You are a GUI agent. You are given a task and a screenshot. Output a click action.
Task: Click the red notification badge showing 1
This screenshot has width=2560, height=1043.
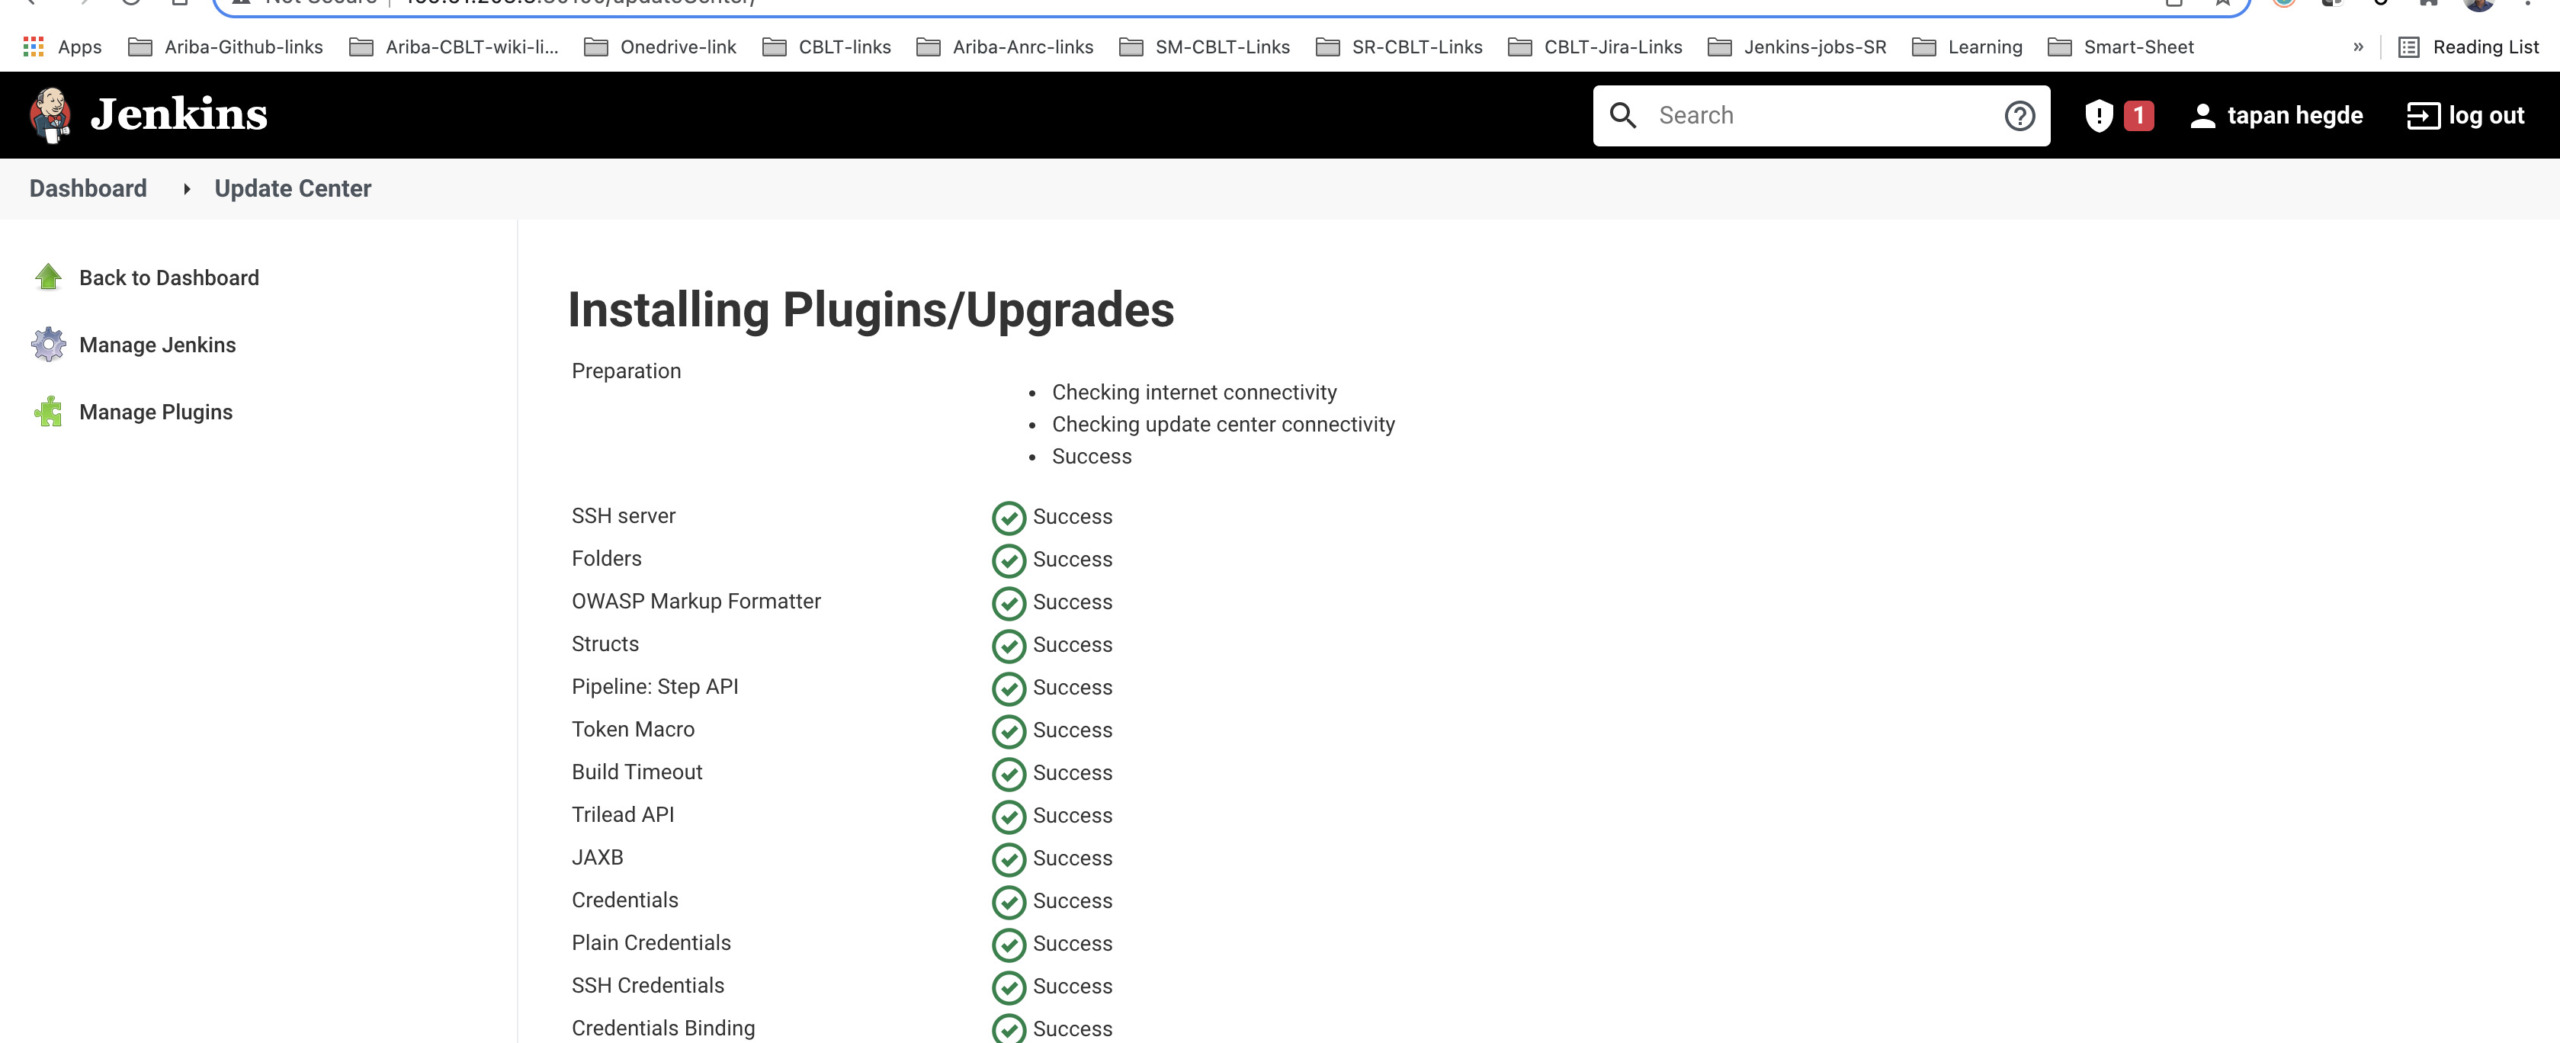click(x=2138, y=116)
